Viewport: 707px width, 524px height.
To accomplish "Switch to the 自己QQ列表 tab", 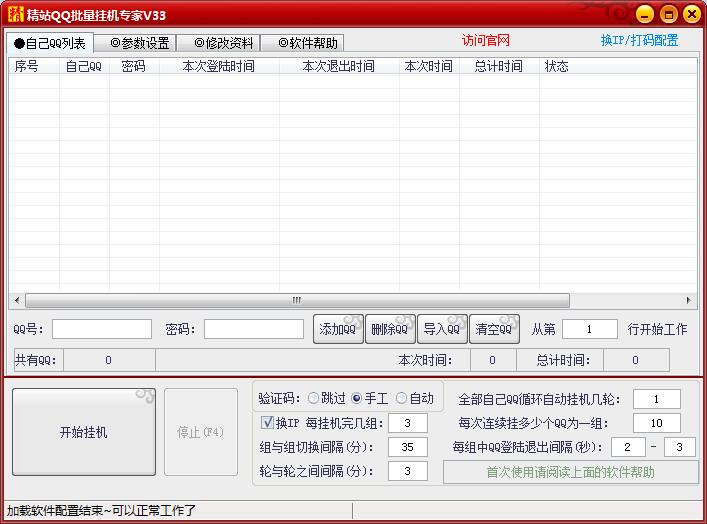I will point(50,43).
